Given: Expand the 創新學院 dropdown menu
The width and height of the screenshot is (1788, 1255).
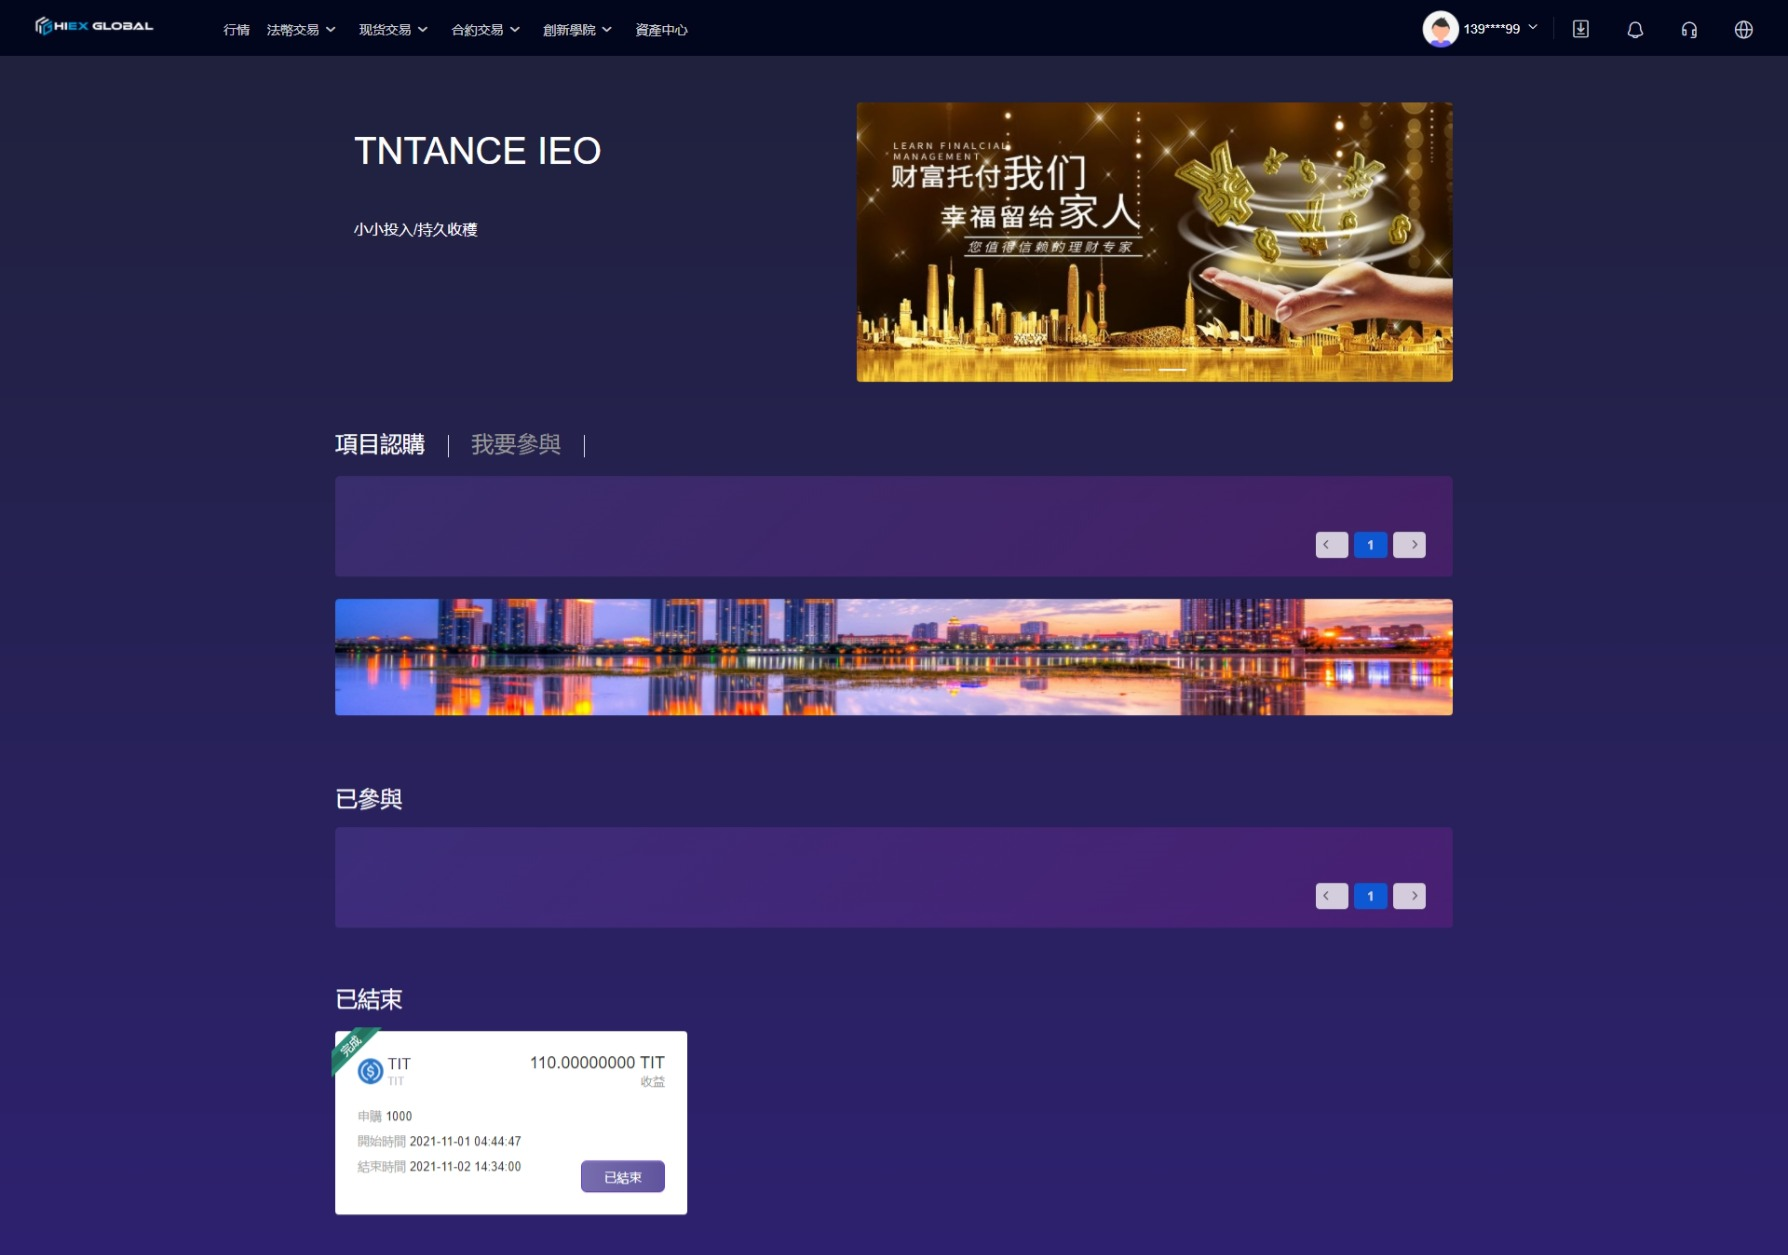Looking at the screenshot, I should point(577,30).
